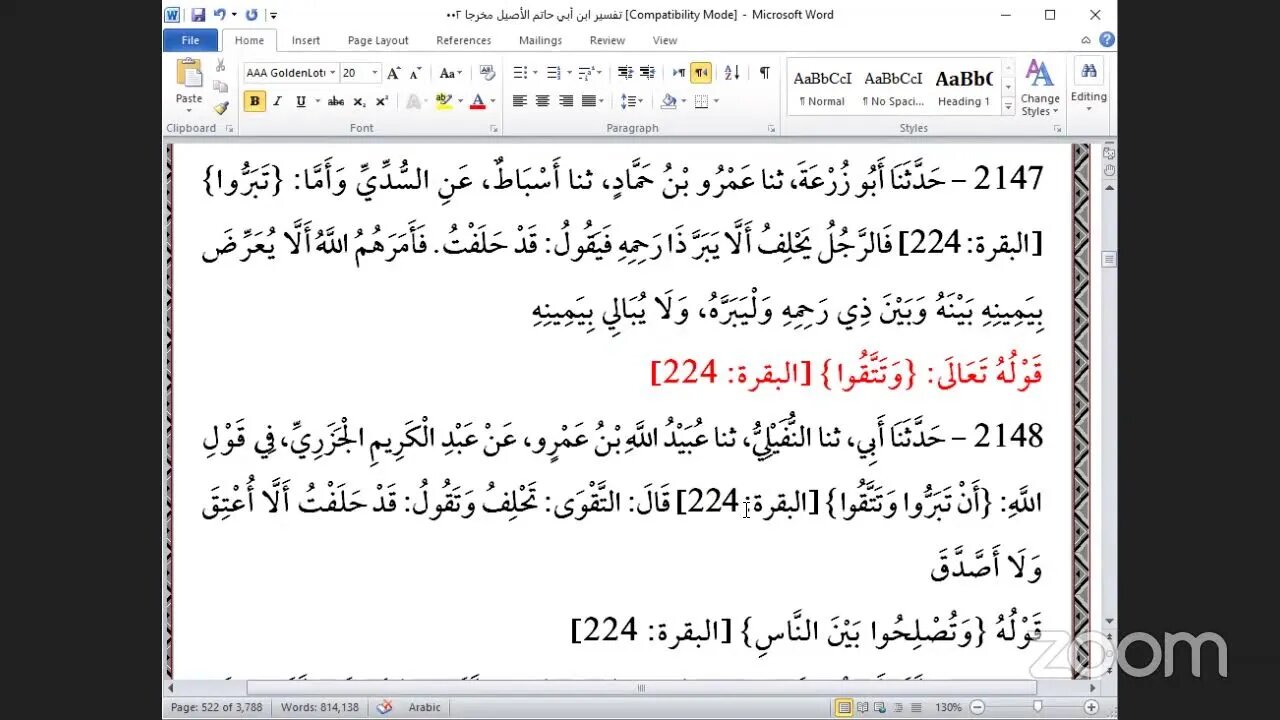This screenshot has width=1280, height=720.
Task: Open the Customize Quick Access Toolbar menu
Action: (x=274, y=15)
